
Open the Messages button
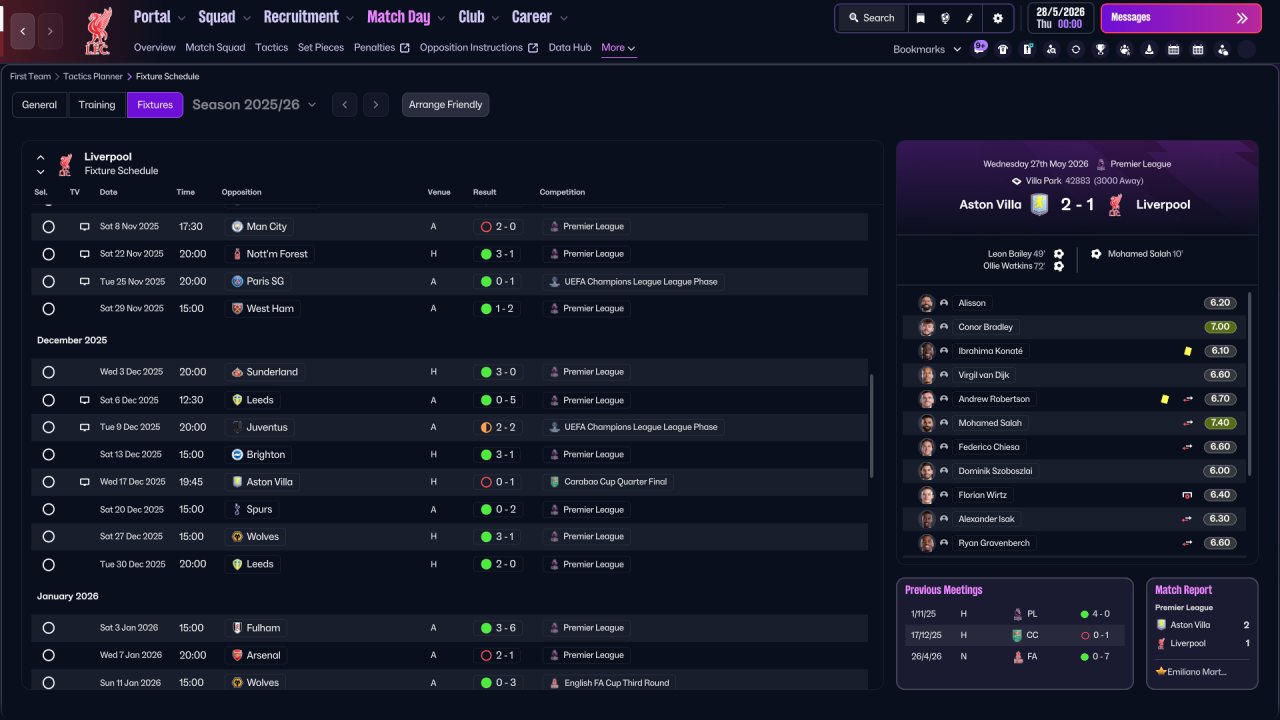[x=1180, y=18]
